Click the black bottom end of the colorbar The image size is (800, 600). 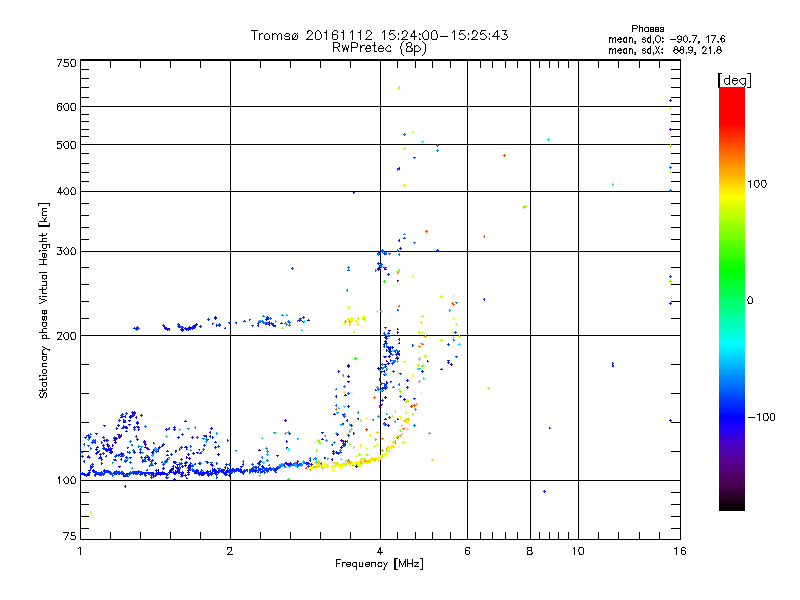click(732, 503)
